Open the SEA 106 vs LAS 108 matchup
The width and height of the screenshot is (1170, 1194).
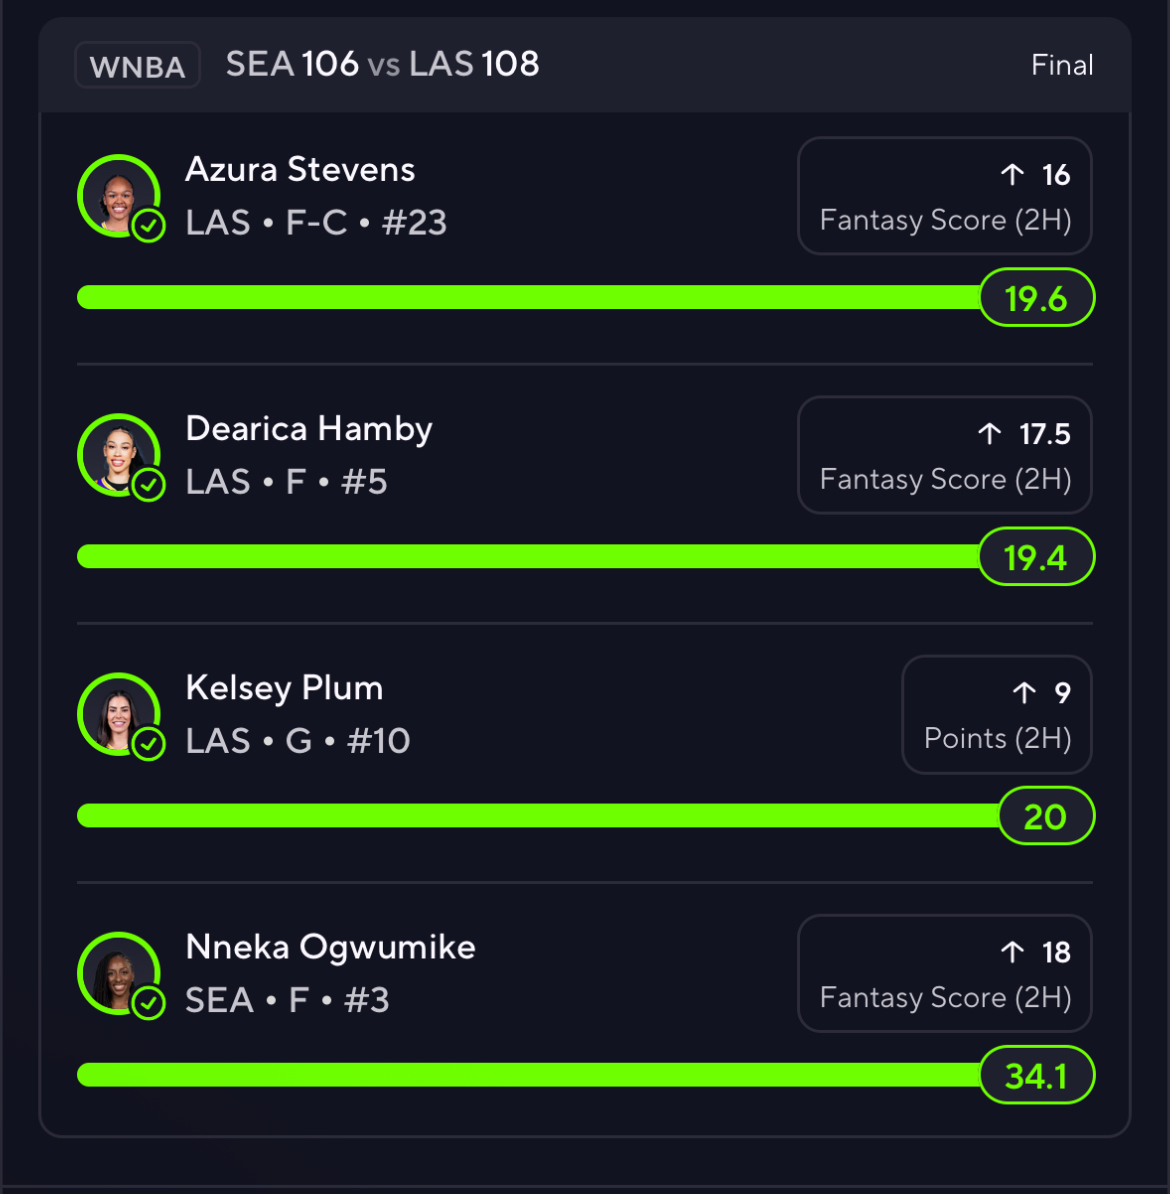pyautogui.click(x=382, y=64)
